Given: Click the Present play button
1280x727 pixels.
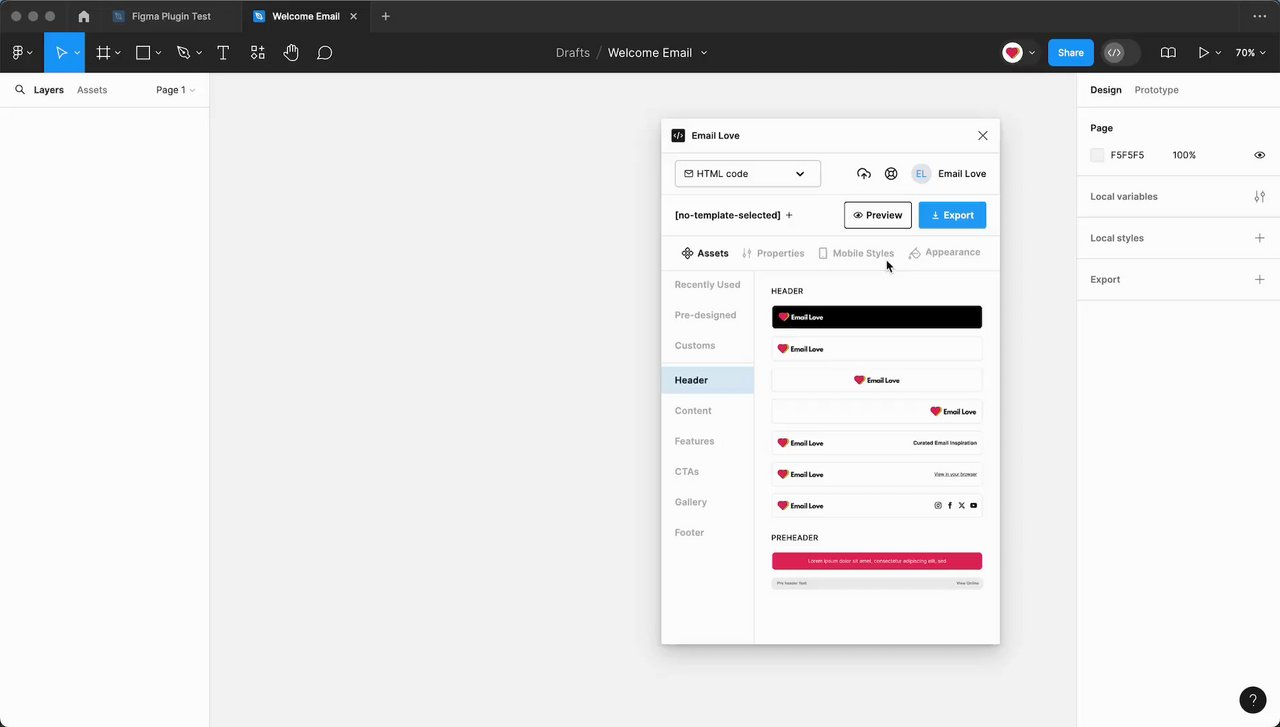Looking at the screenshot, I should coord(1203,53).
